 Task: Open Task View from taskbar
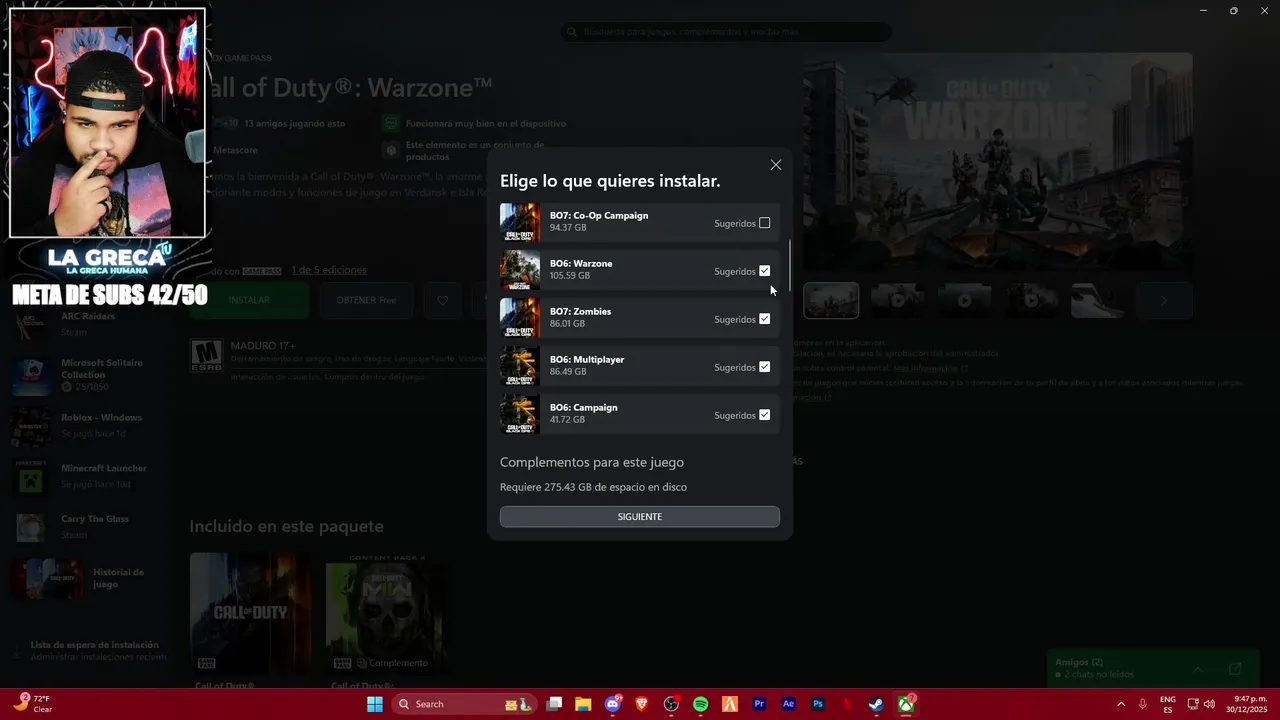point(554,704)
